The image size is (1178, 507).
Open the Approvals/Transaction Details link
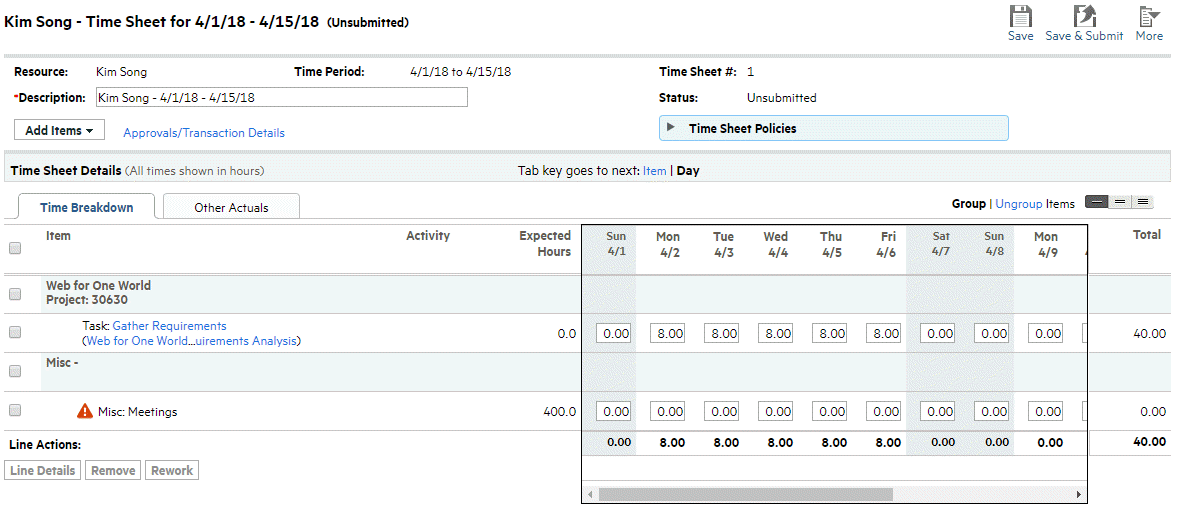point(204,133)
